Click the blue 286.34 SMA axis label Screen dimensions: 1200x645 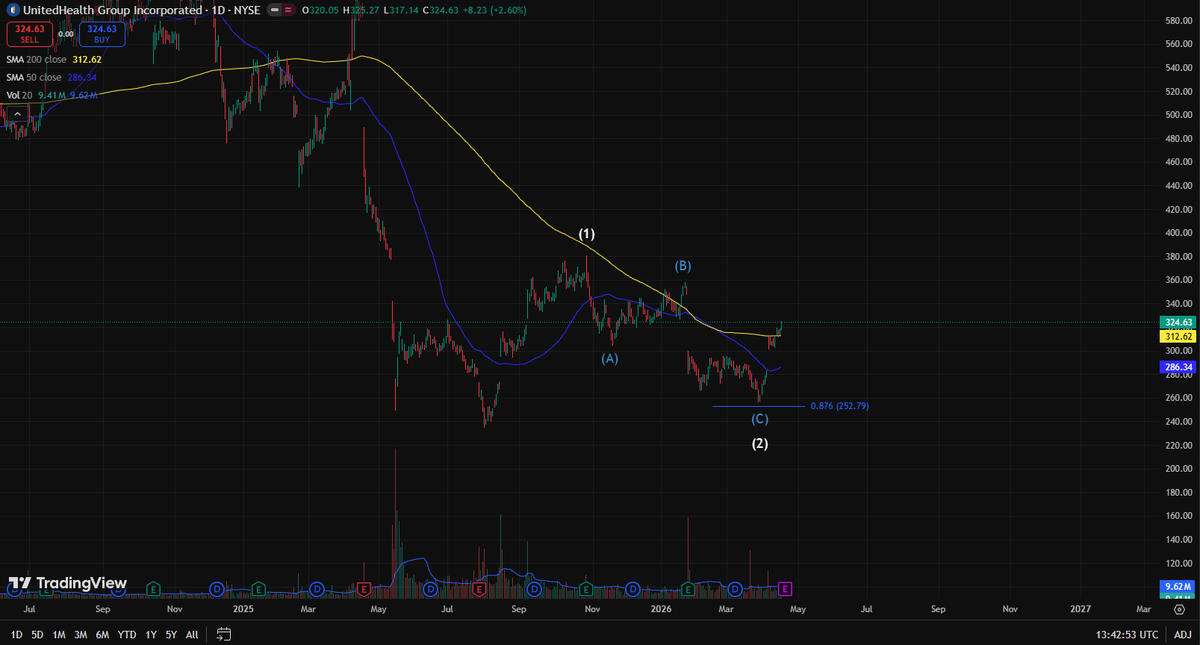(1179, 367)
